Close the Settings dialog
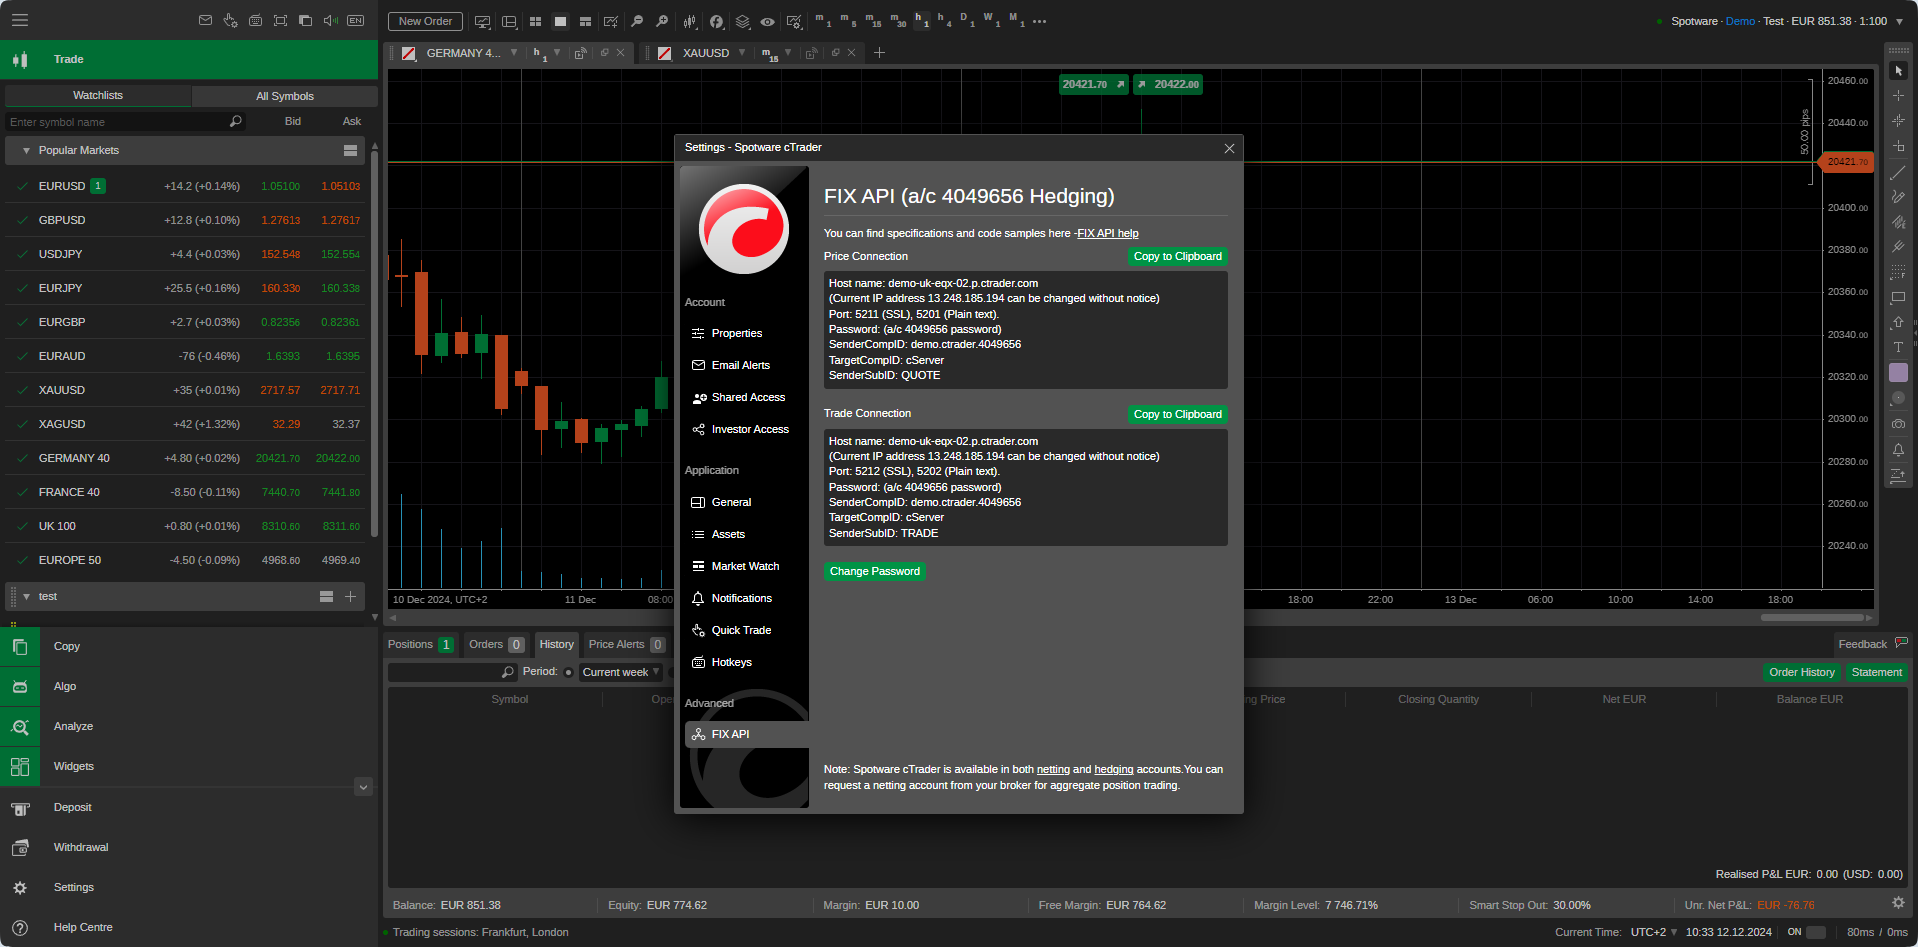Image resolution: width=1918 pixels, height=947 pixels. coord(1229,148)
